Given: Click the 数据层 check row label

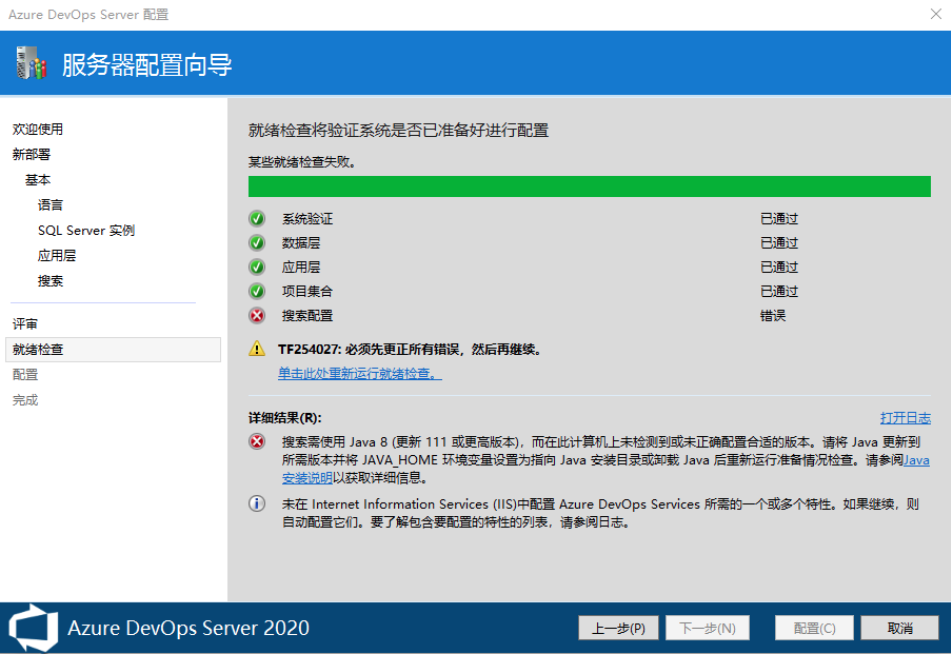Looking at the screenshot, I should point(301,243).
